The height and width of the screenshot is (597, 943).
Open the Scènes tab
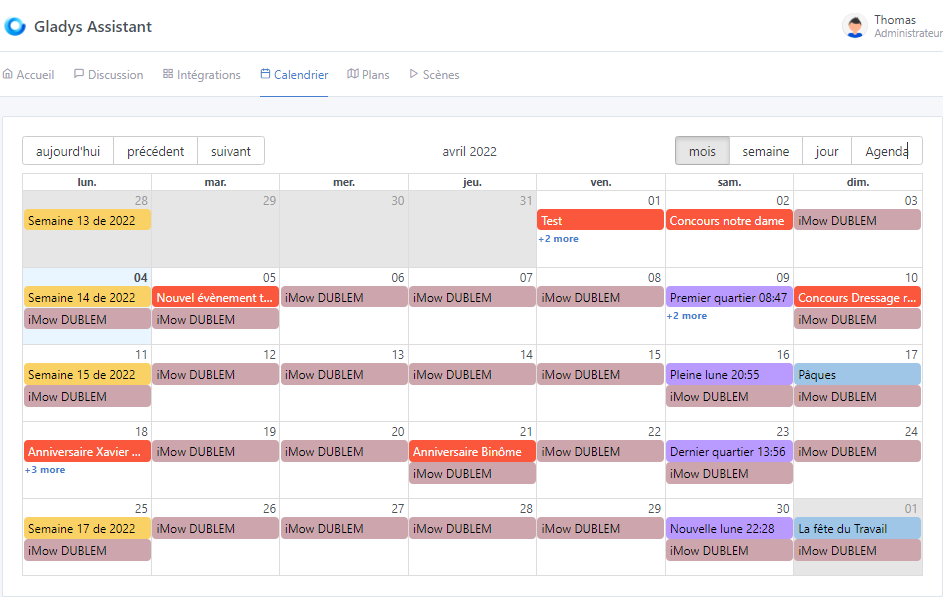coord(434,75)
